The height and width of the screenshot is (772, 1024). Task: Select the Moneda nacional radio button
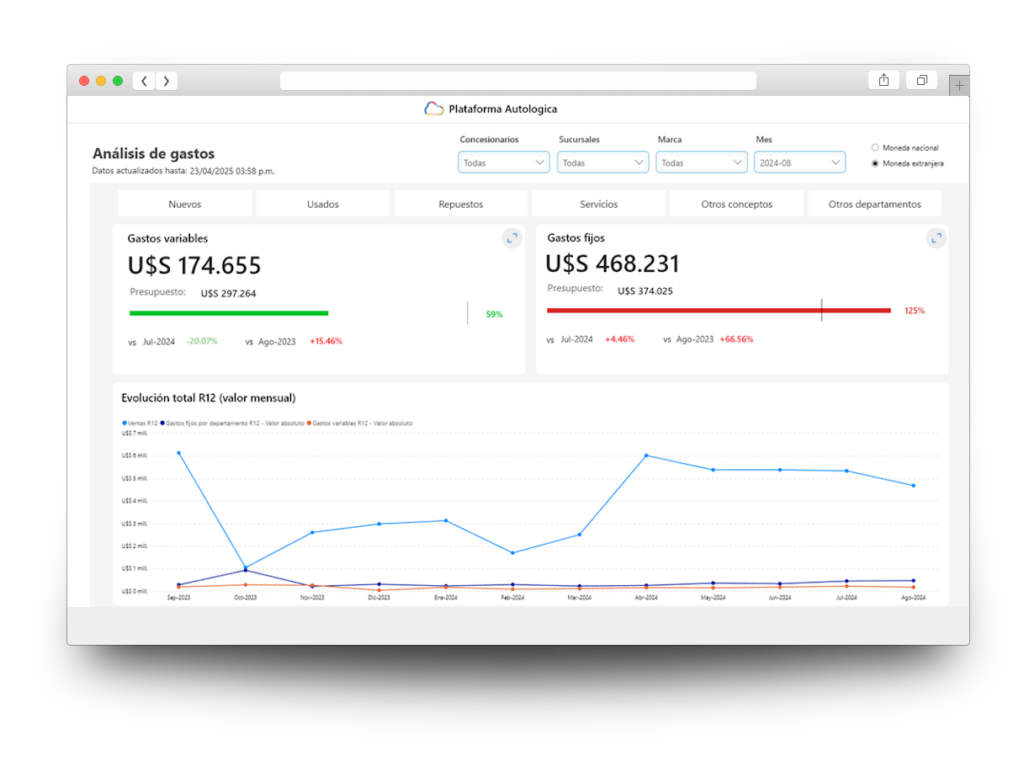click(x=875, y=148)
